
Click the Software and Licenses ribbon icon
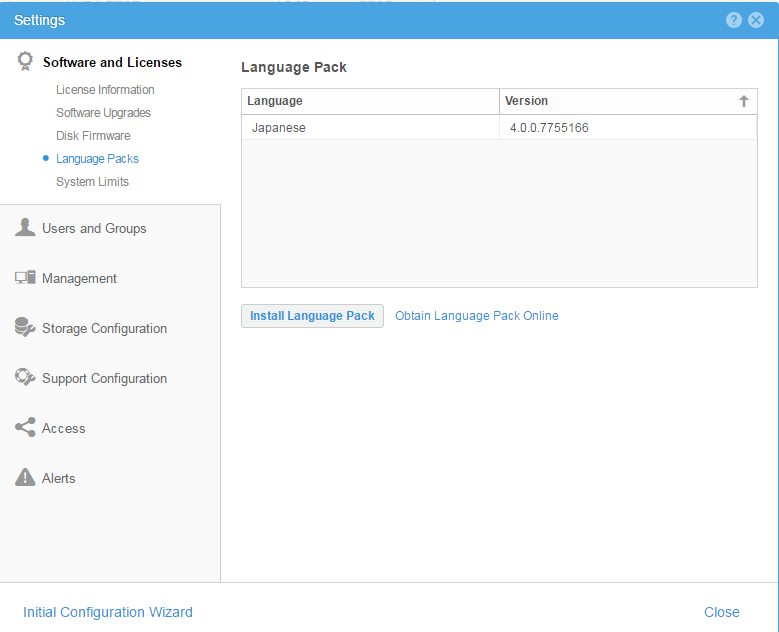coord(25,62)
